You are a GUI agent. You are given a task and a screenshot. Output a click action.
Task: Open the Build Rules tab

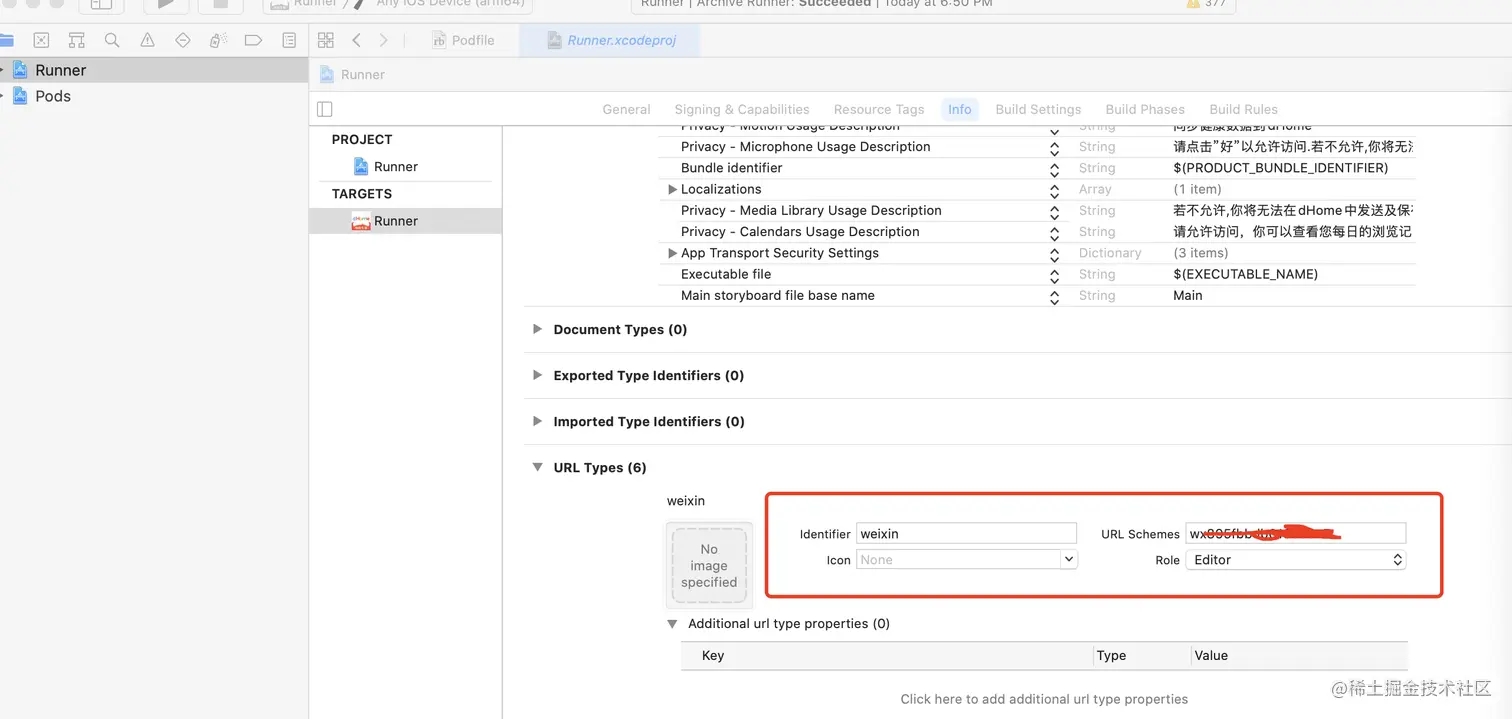coord(1243,109)
